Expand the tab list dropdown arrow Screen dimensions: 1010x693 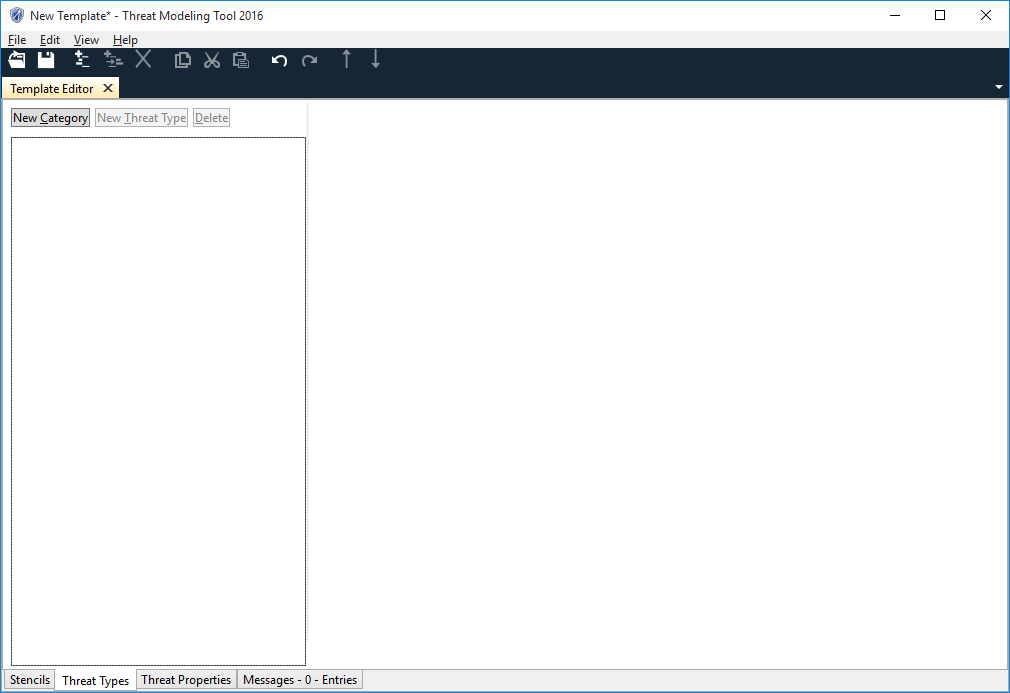[998, 88]
